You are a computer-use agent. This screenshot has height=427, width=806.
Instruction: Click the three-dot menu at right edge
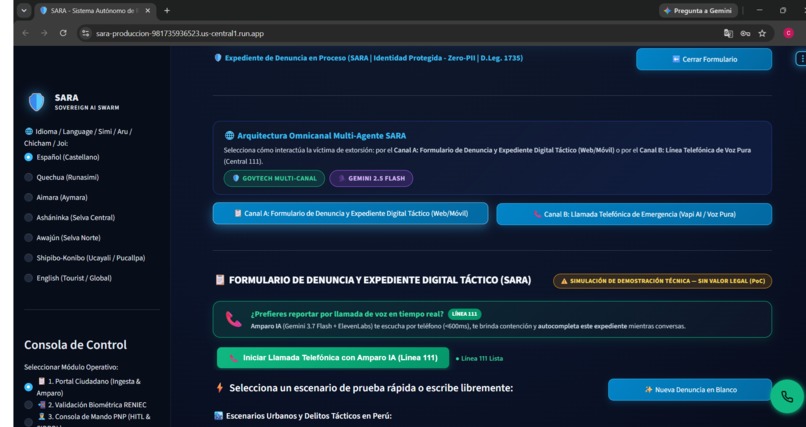[801, 59]
